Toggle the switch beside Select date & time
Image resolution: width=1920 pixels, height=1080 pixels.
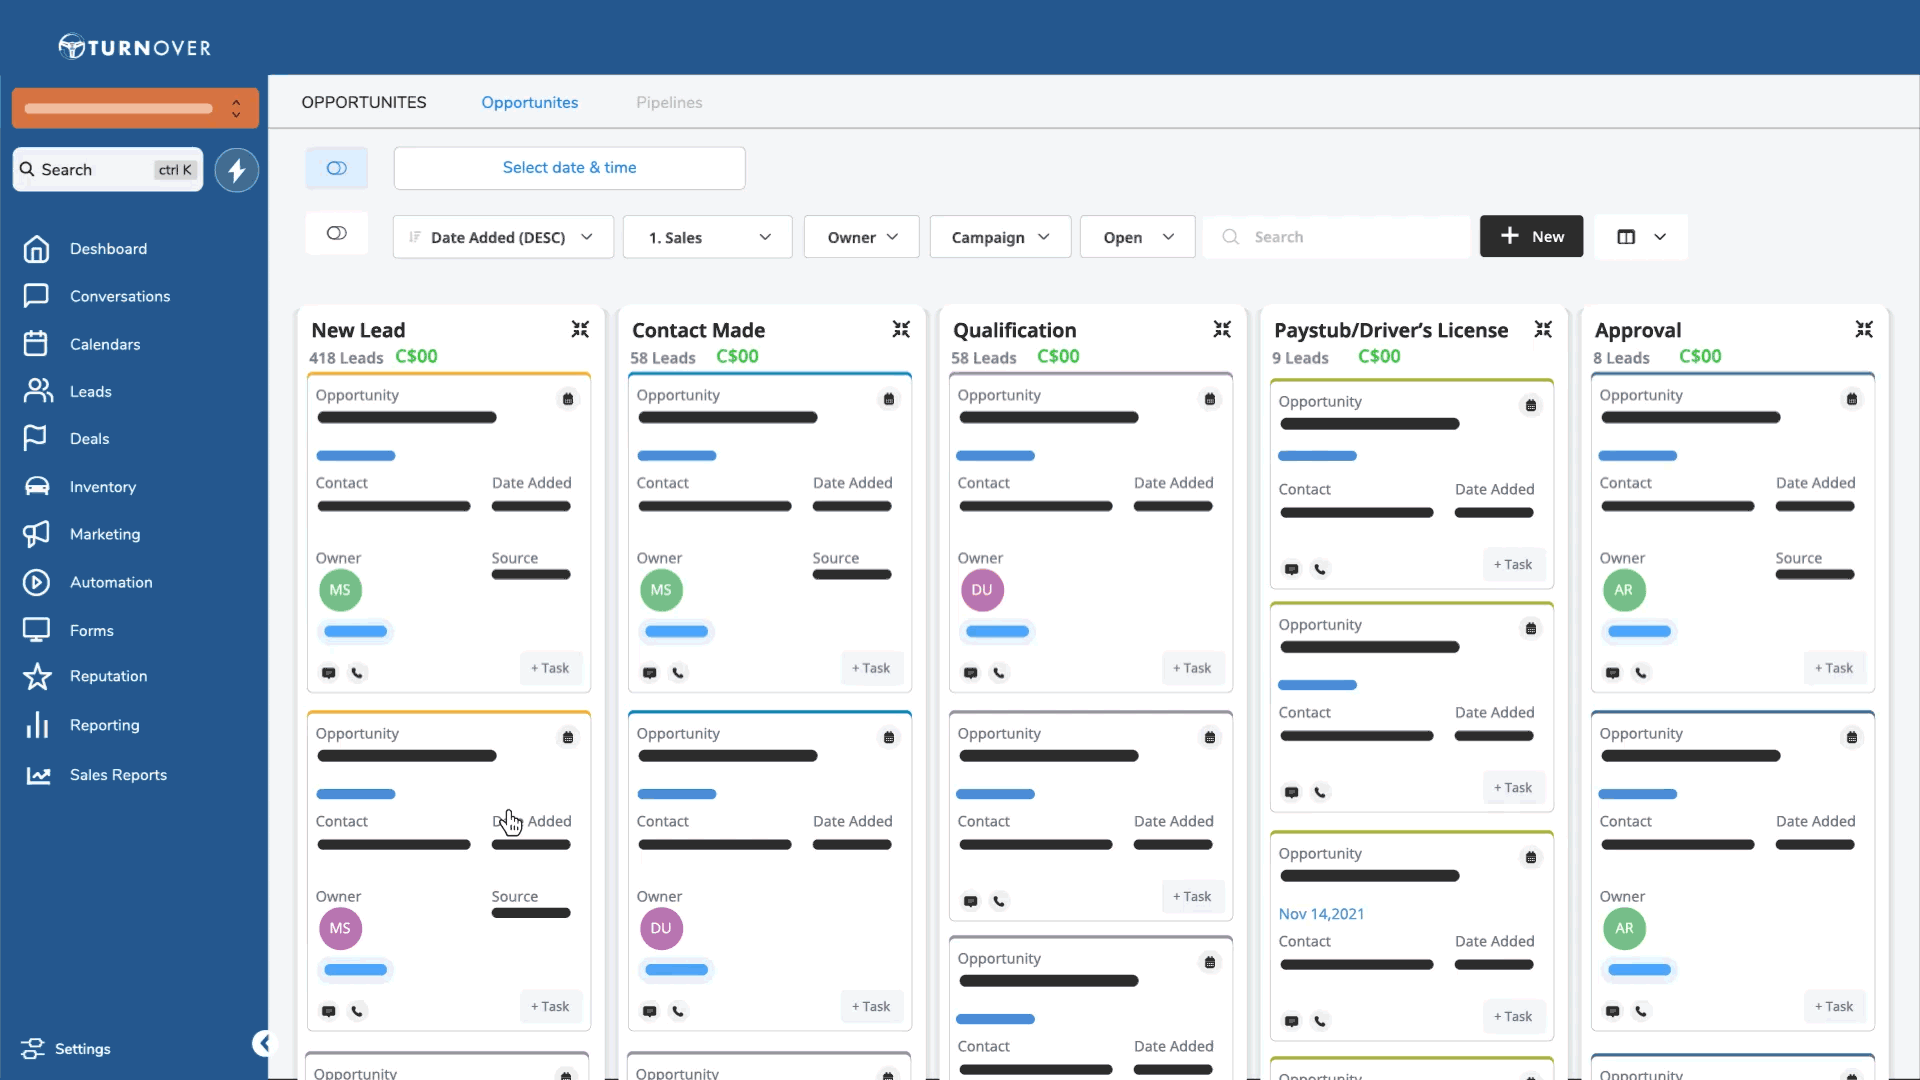(337, 168)
